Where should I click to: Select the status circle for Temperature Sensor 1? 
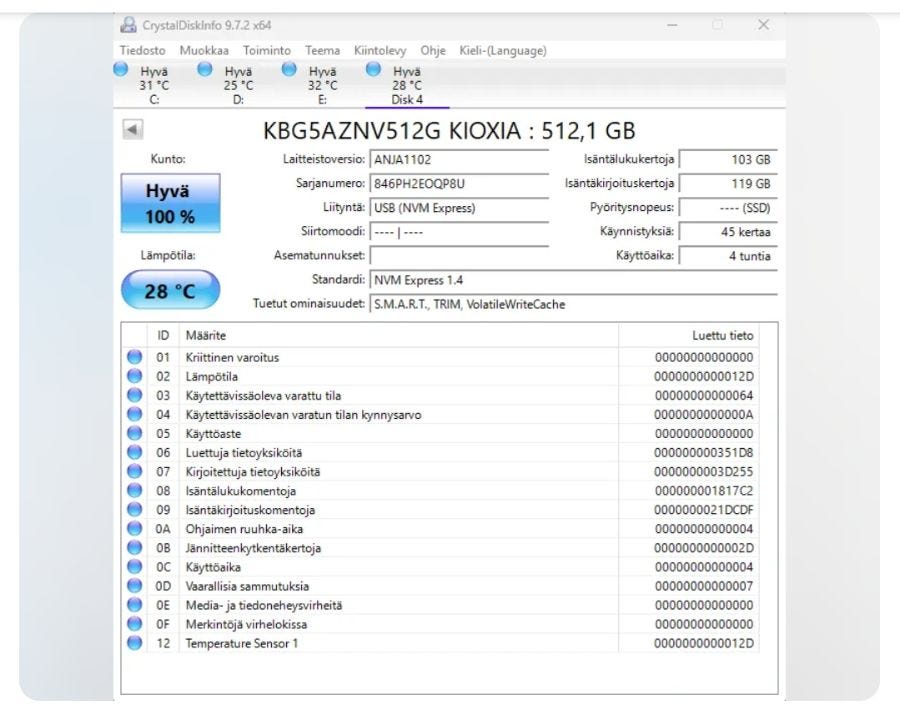point(134,643)
